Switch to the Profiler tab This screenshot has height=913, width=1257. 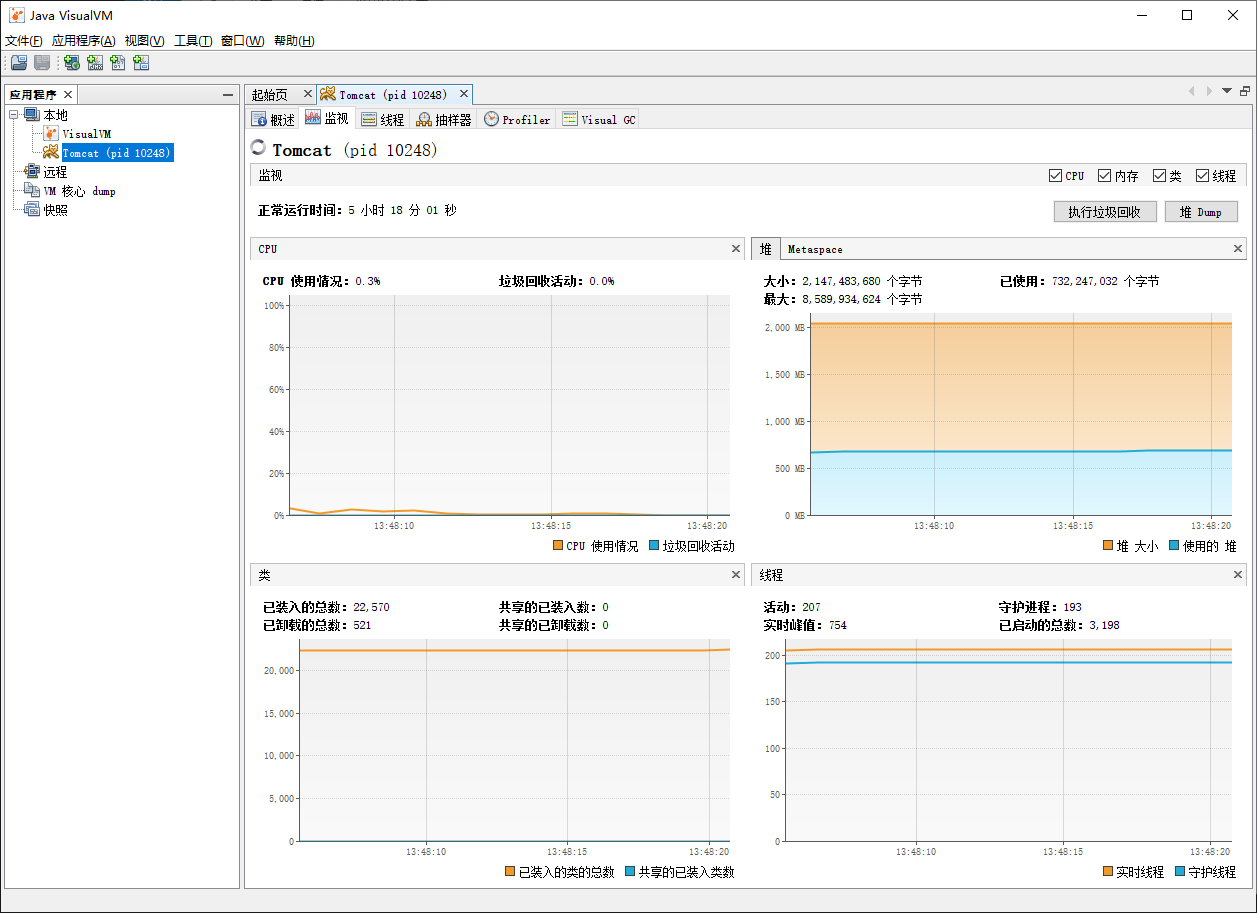point(517,119)
